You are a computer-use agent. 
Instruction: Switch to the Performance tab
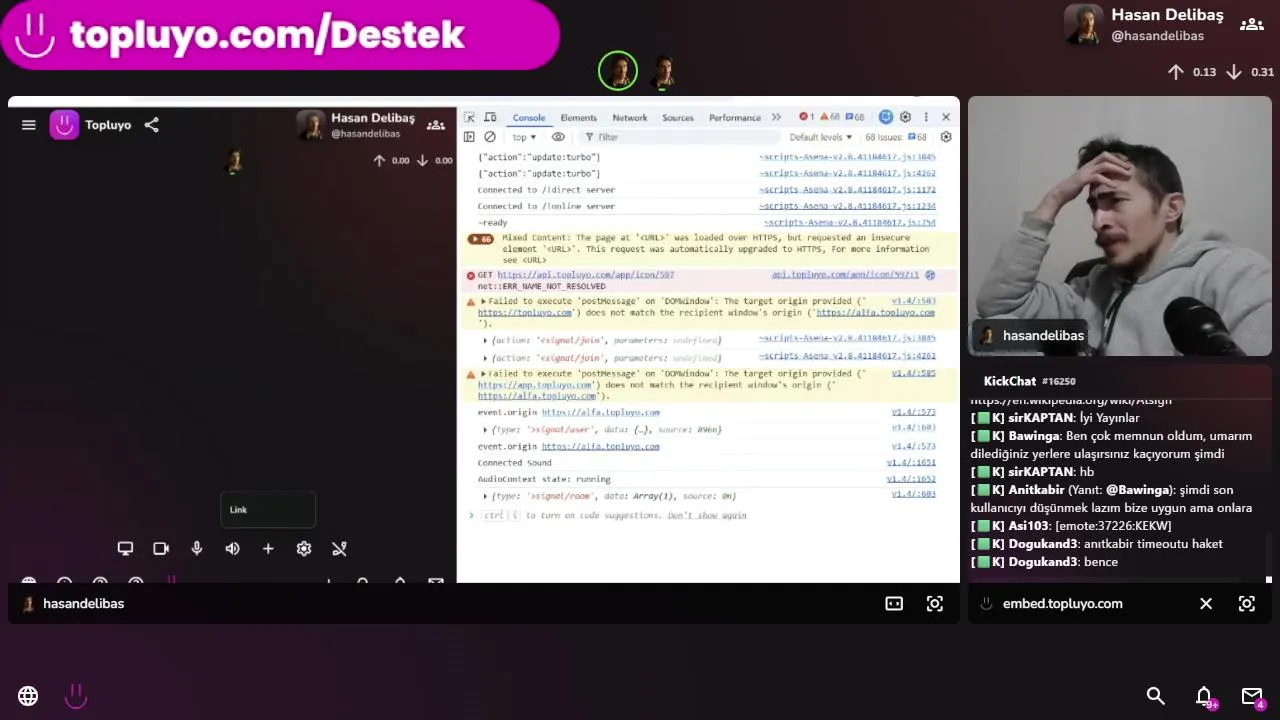click(735, 118)
